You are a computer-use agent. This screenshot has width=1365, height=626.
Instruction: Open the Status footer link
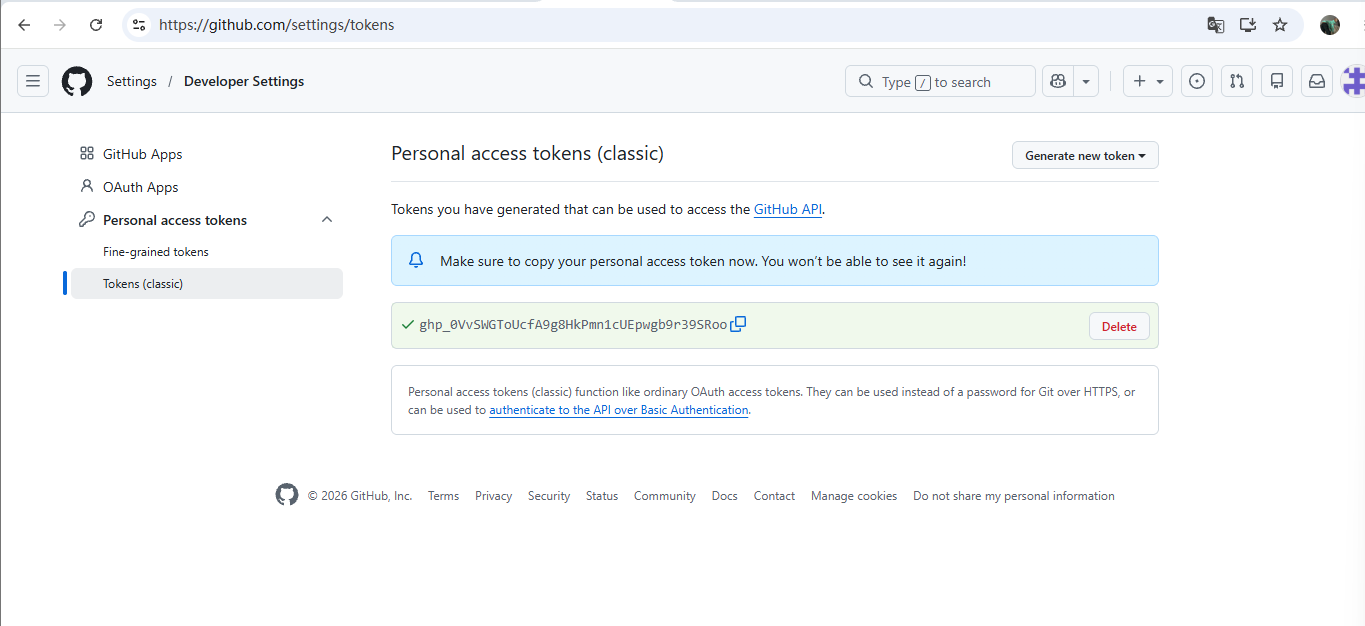tap(602, 496)
